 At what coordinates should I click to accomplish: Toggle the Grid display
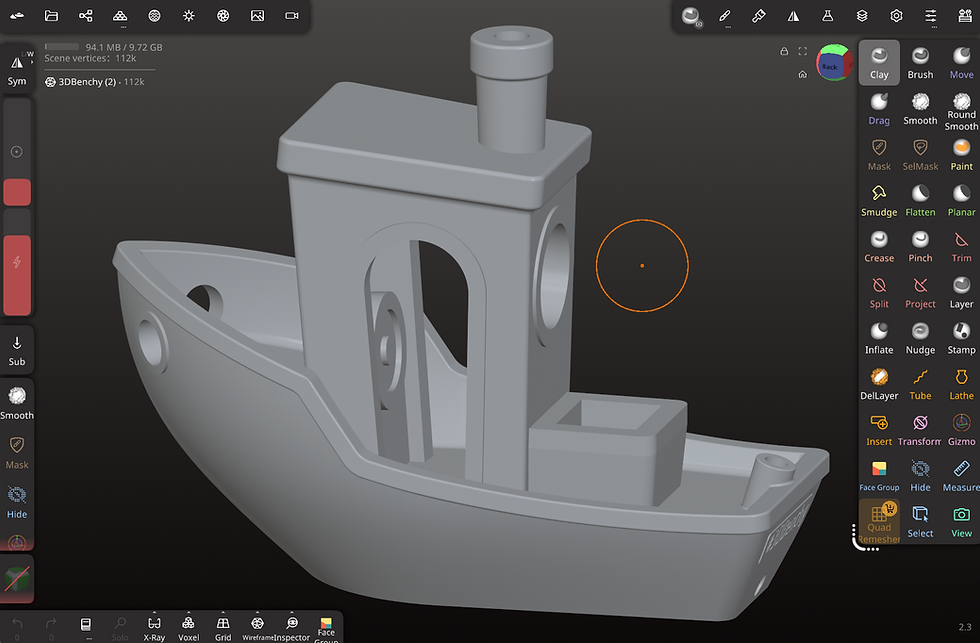click(x=222, y=627)
